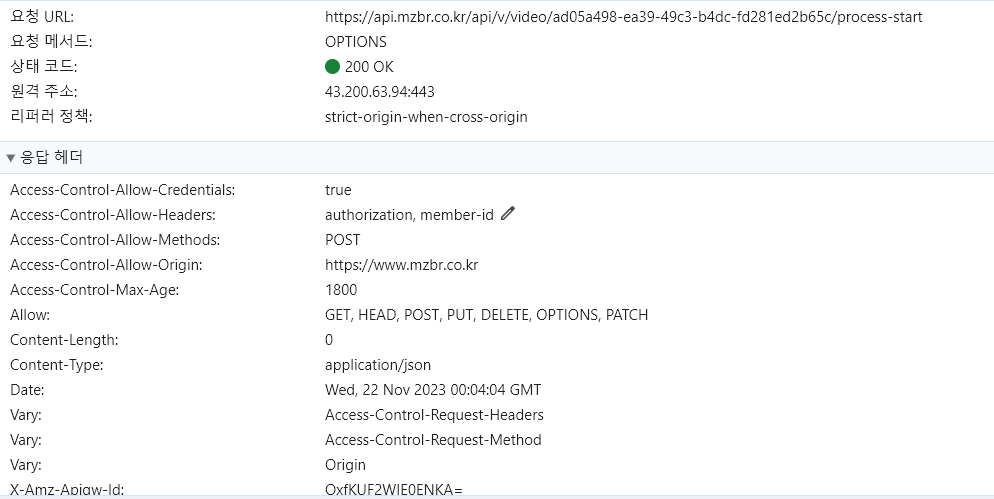Screen dimensions: 994x499
Task: Click the X-Amz-Apigw-Id header name
Action: [x=67, y=489]
